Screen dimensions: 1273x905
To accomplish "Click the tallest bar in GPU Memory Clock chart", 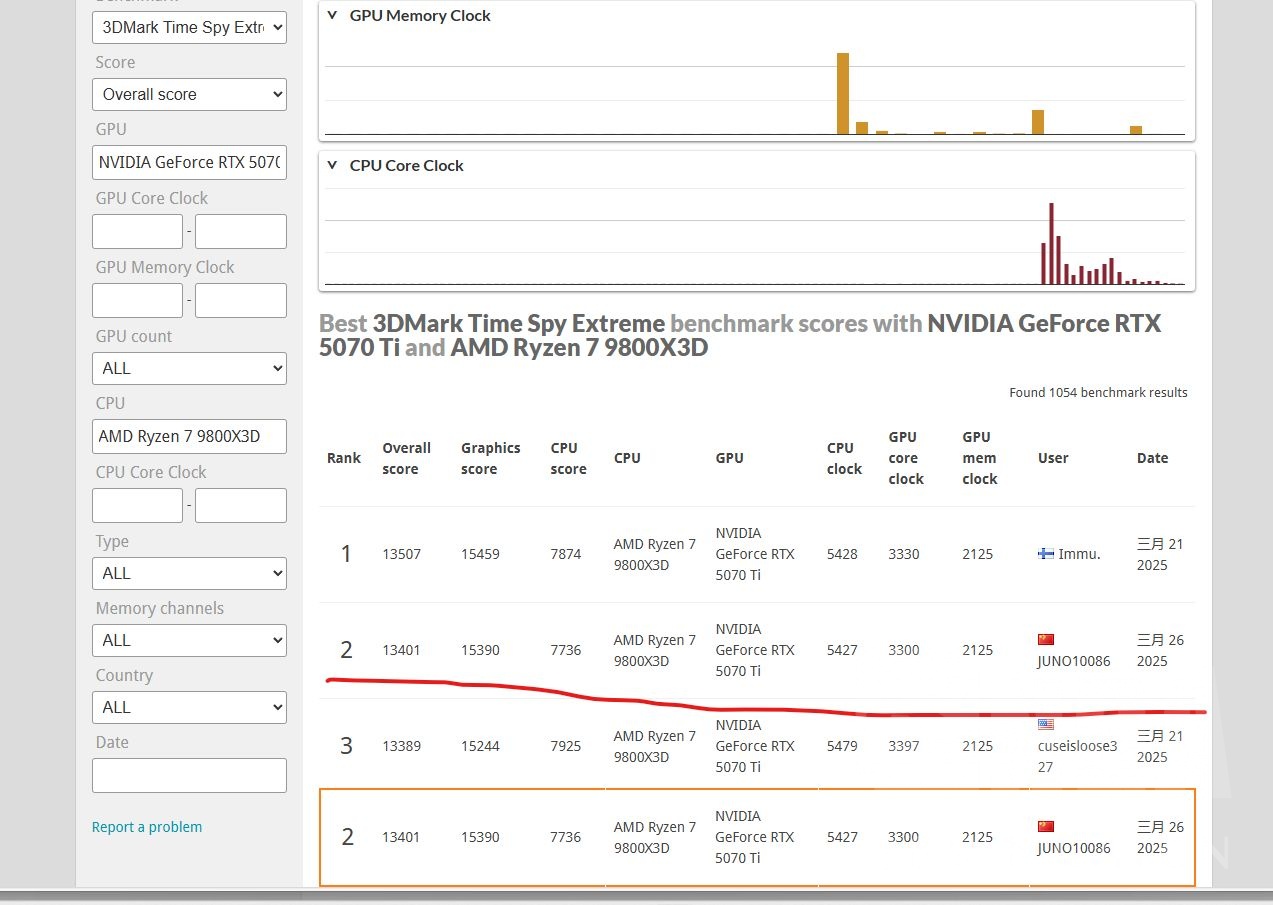I will (843, 93).
